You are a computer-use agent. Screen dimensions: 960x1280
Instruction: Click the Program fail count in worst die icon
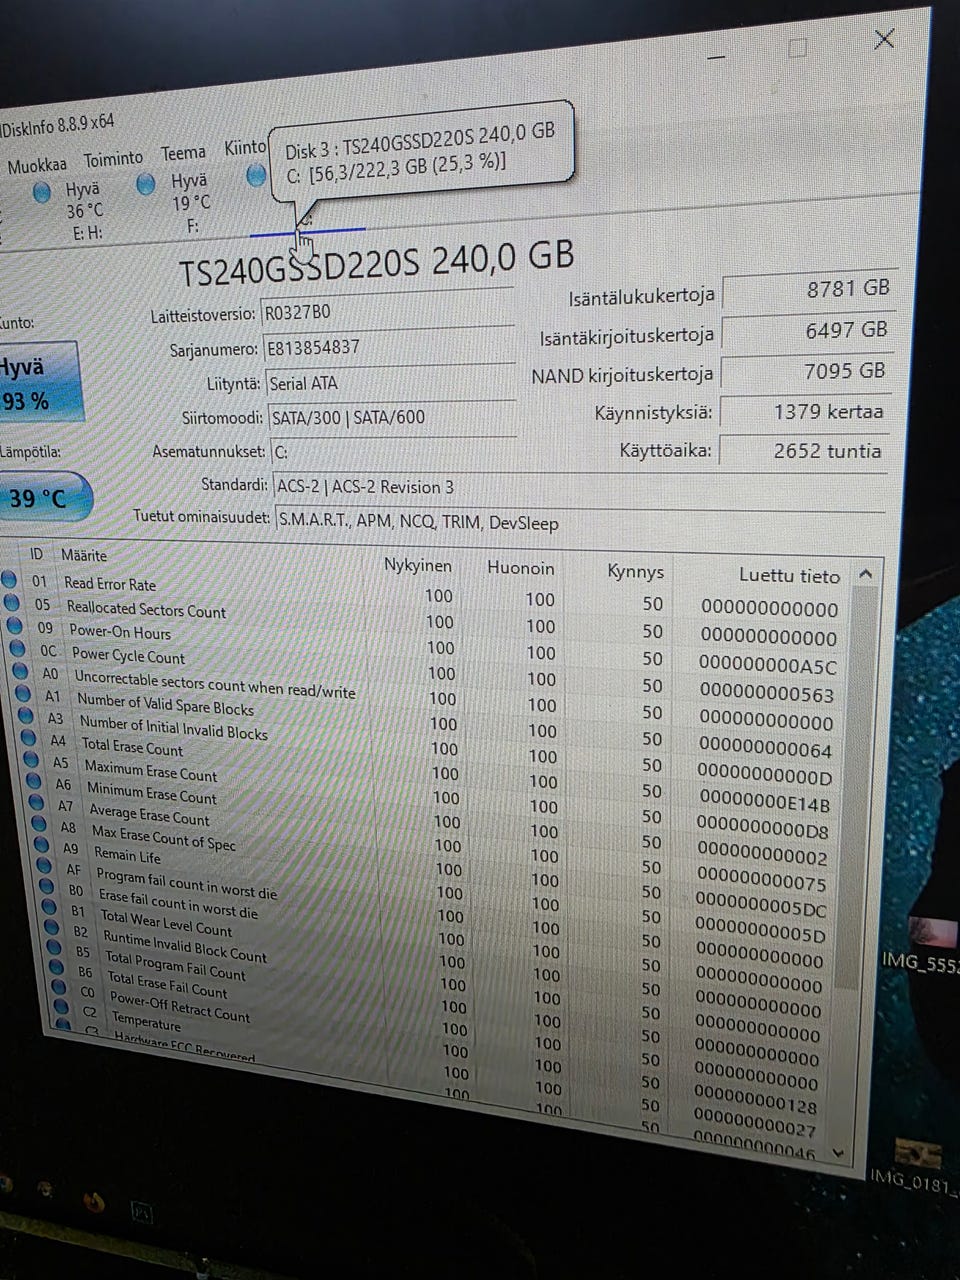click(46, 865)
